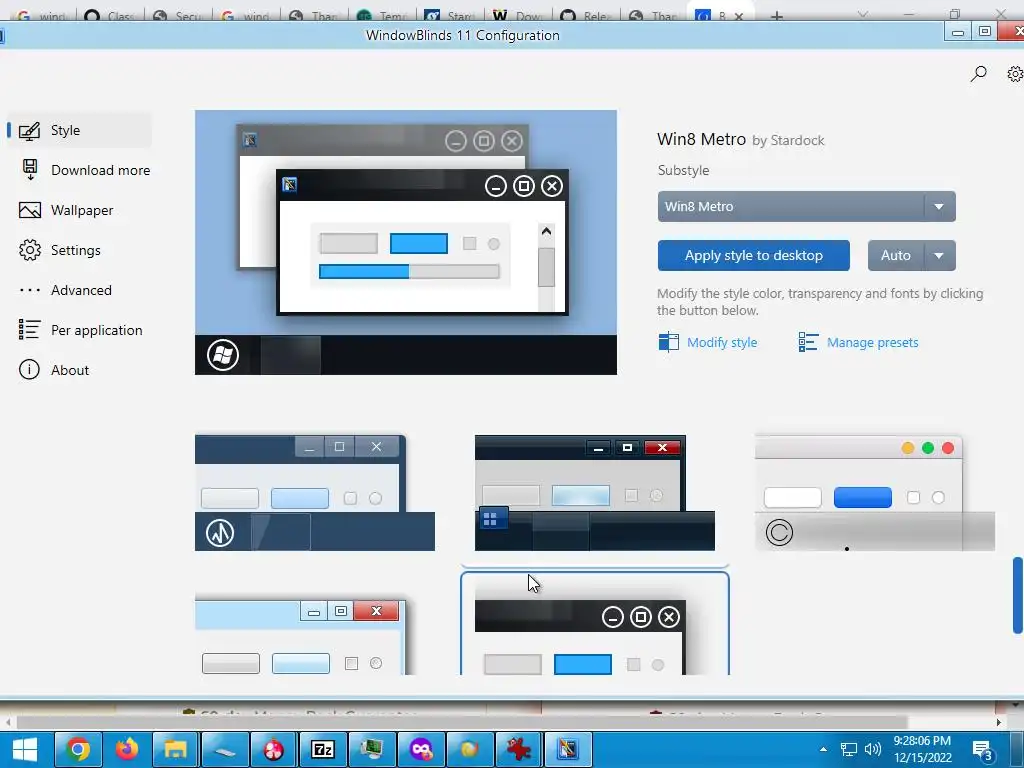Viewport: 1024px width, 768px height.
Task: Click the vertical scrollbar thumb of style list
Action: [1017, 595]
